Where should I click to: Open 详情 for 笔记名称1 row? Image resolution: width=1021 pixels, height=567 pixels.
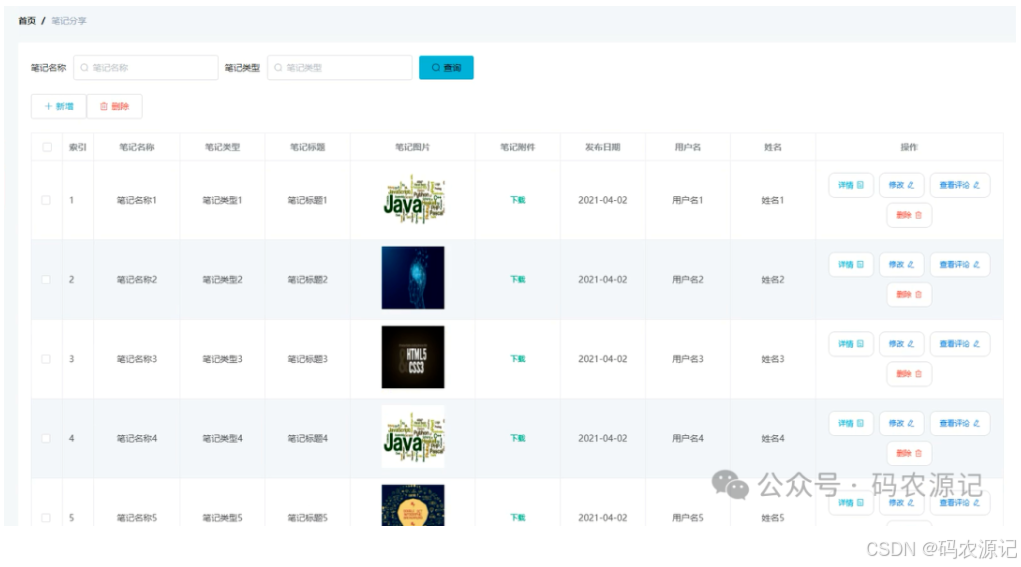(x=851, y=185)
